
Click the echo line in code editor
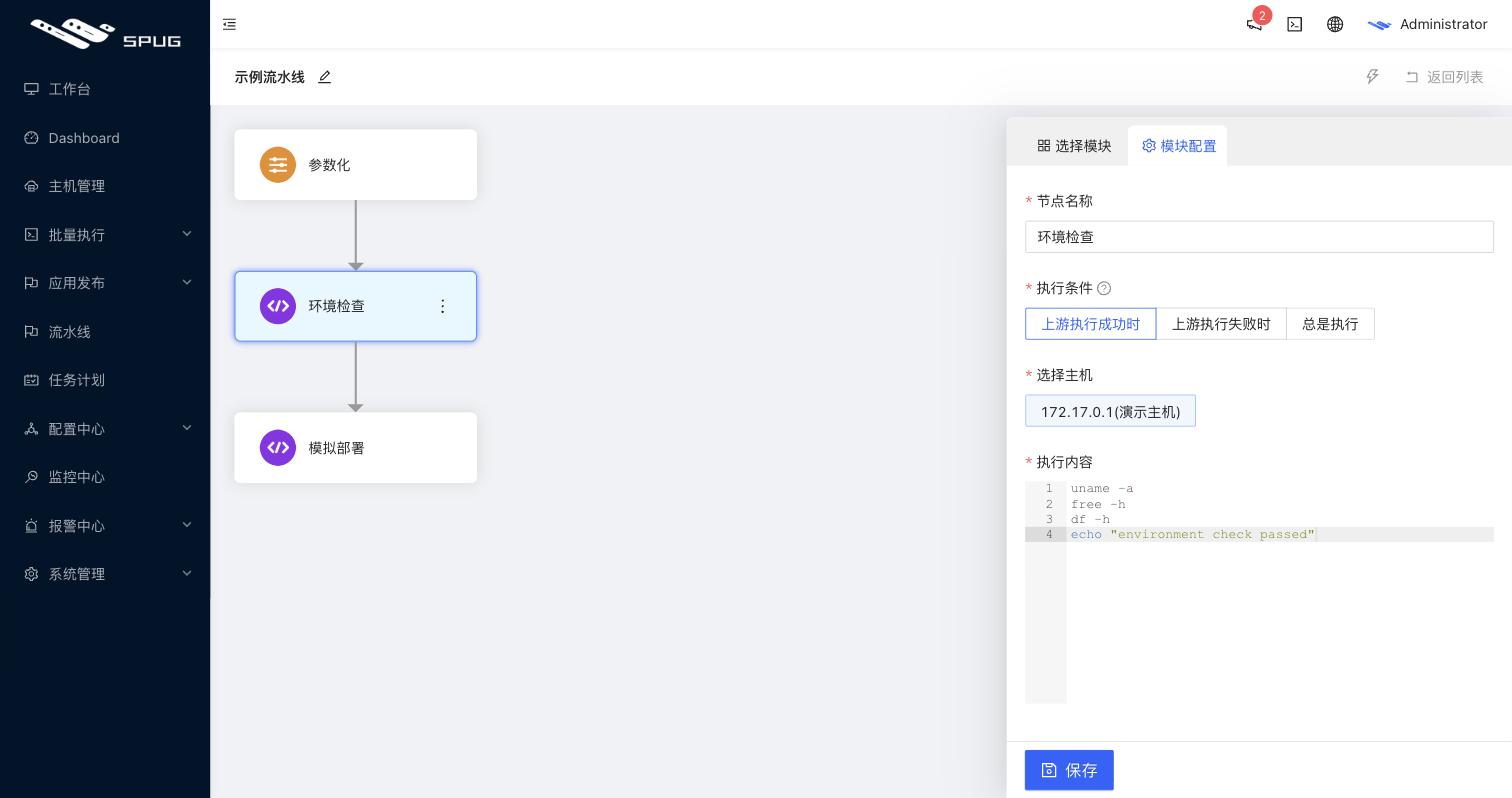(1193, 534)
